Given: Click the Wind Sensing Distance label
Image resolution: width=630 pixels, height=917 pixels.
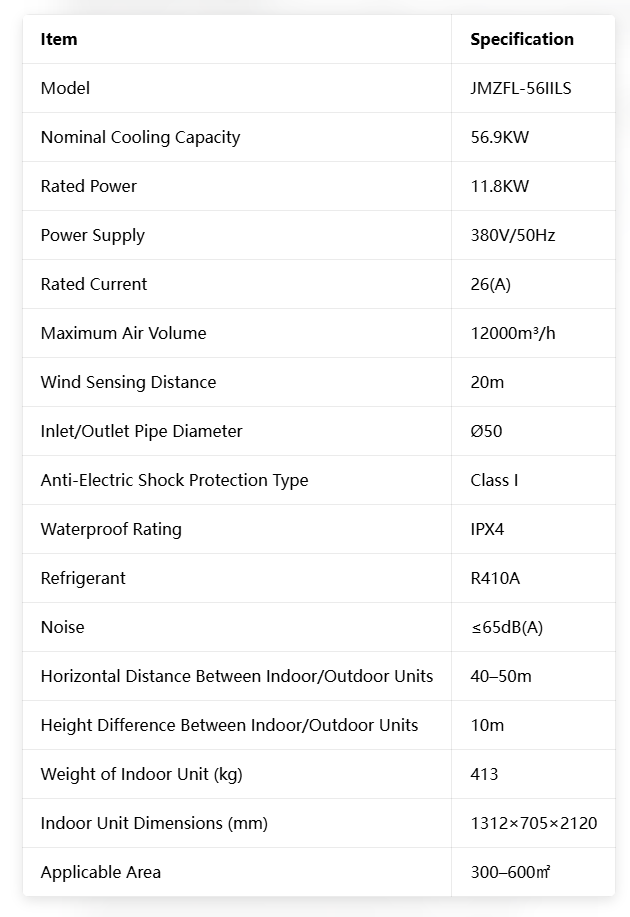Looking at the screenshot, I should (x=128, y=382).
